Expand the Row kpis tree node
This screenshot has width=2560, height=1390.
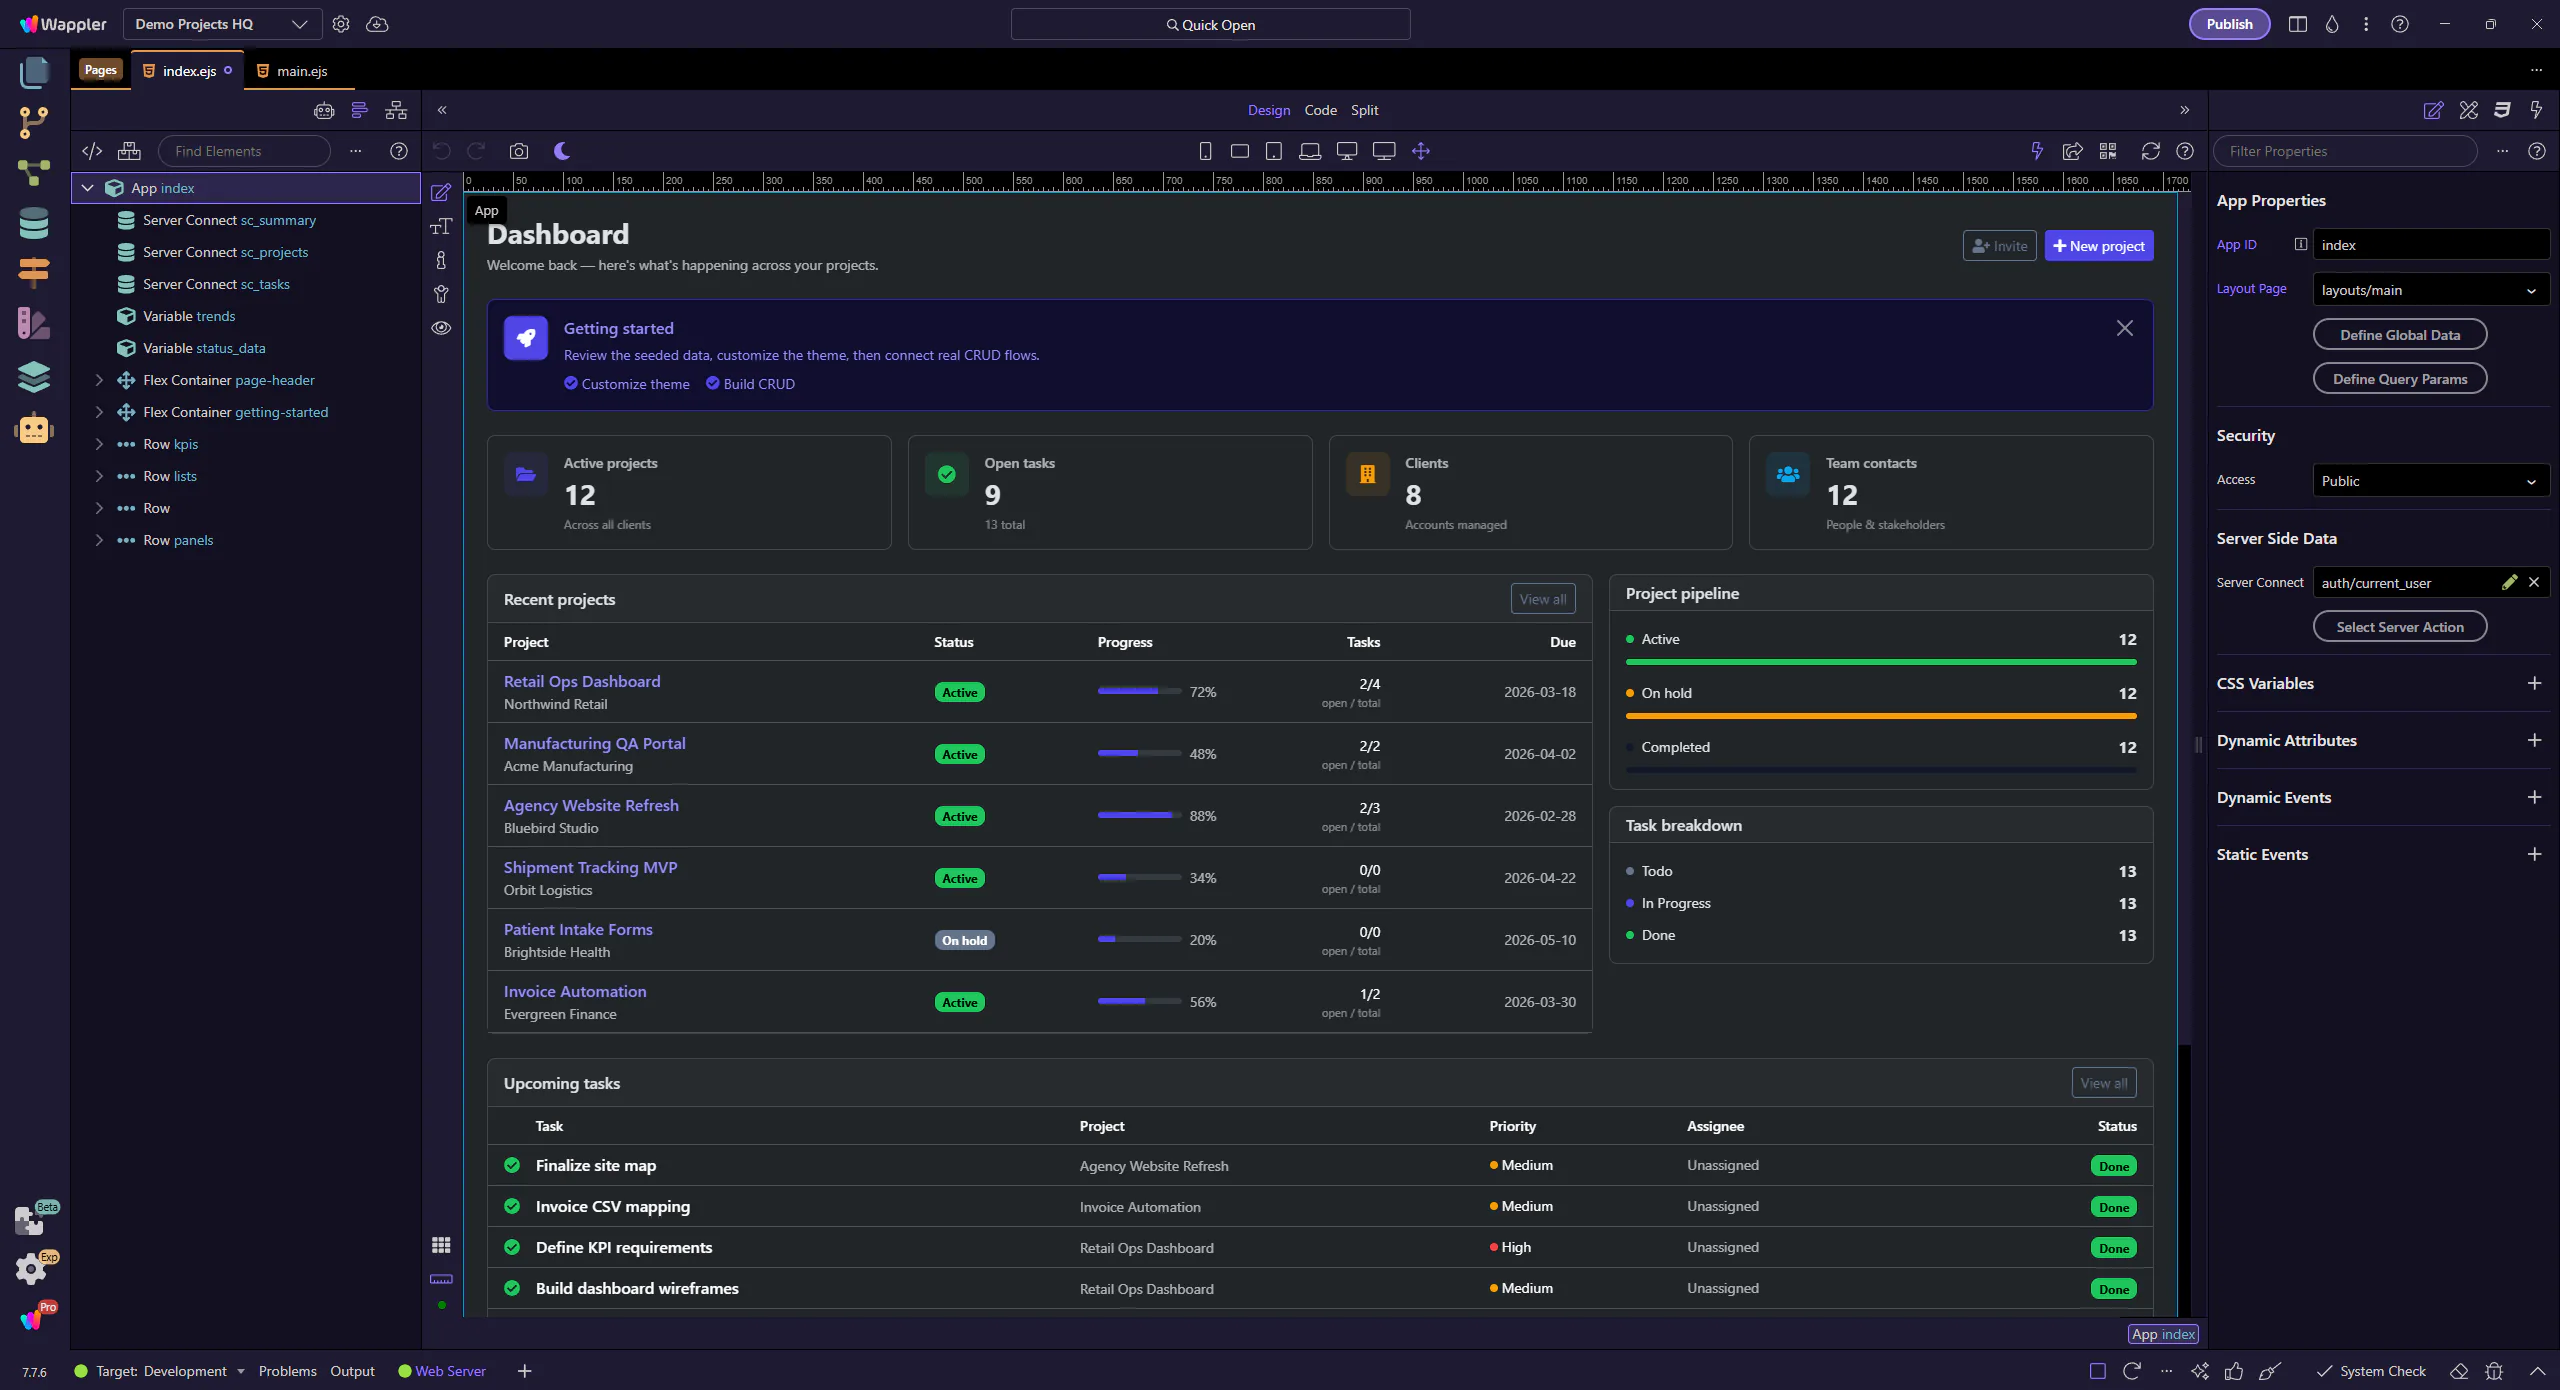pos(99,444)
